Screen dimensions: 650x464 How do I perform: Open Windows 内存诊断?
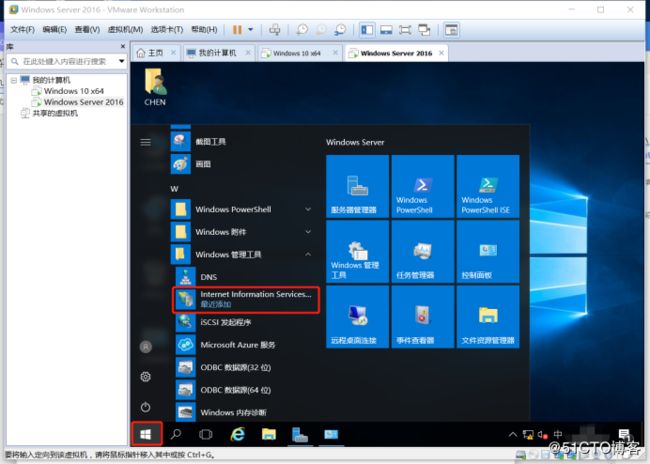(245, 412)
